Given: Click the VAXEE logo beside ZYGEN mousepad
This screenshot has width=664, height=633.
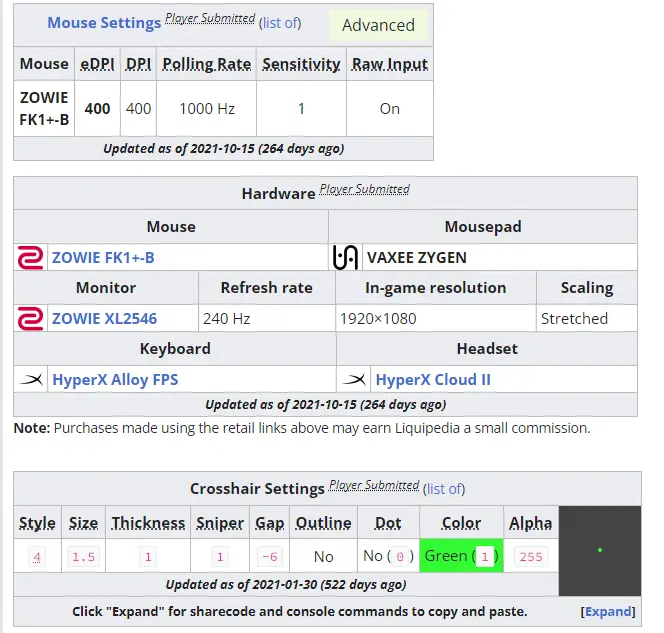Looking at the screenshot, I should click(x=345, y=257).
